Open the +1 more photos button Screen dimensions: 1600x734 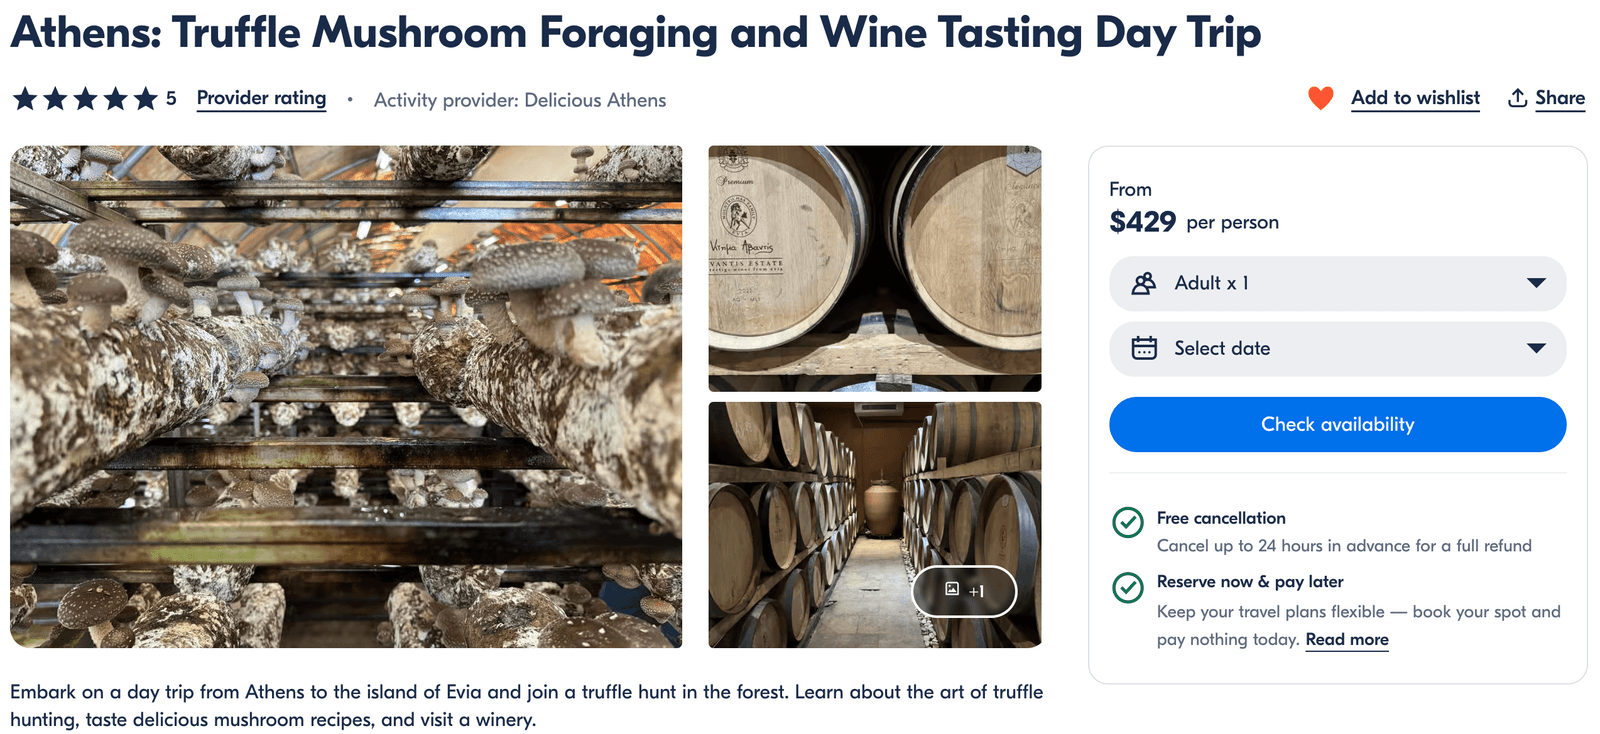[965, 591]
